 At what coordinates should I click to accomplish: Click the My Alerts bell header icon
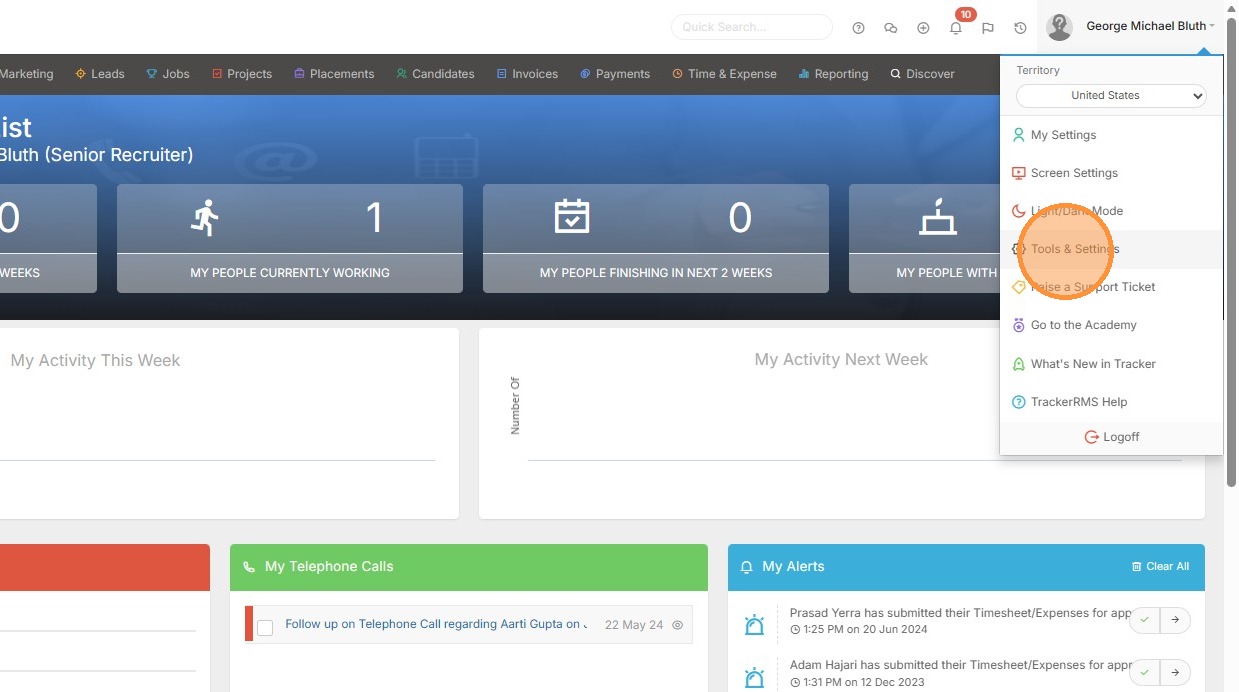[746, 567]
